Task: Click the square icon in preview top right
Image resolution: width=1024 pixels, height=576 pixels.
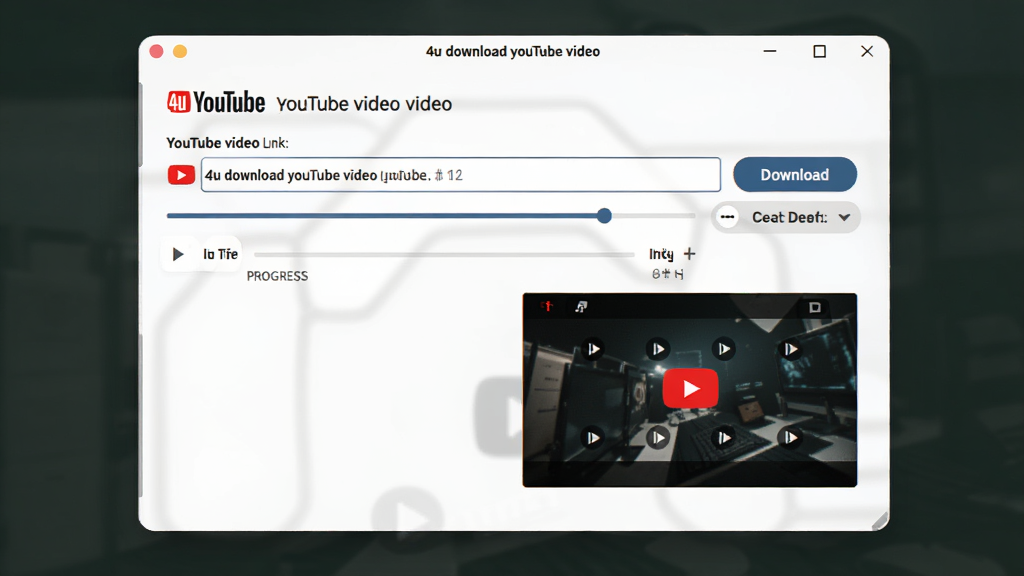Action: pos(814,307)
